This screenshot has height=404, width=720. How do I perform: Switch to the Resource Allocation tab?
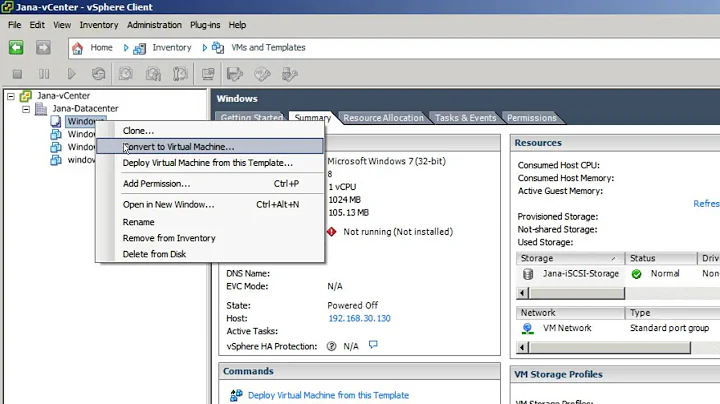(383, 118)
